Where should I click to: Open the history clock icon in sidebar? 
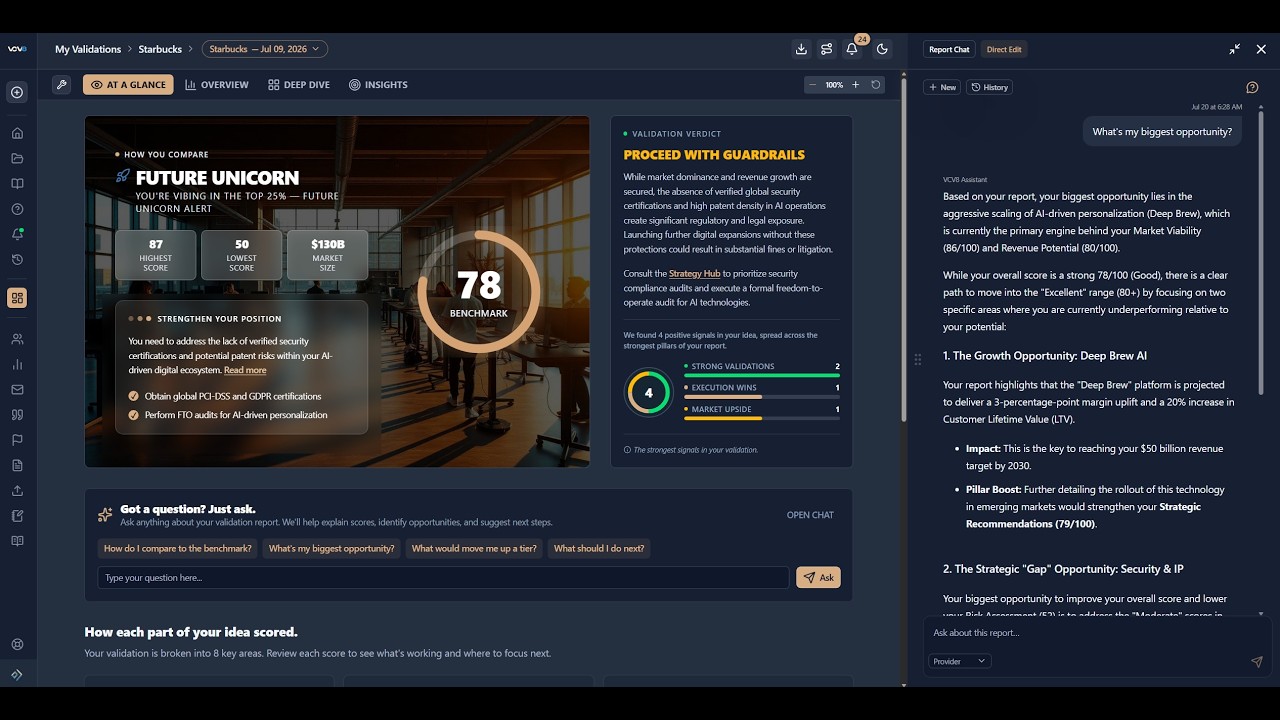pyautogui.click(x=17, y=260)
